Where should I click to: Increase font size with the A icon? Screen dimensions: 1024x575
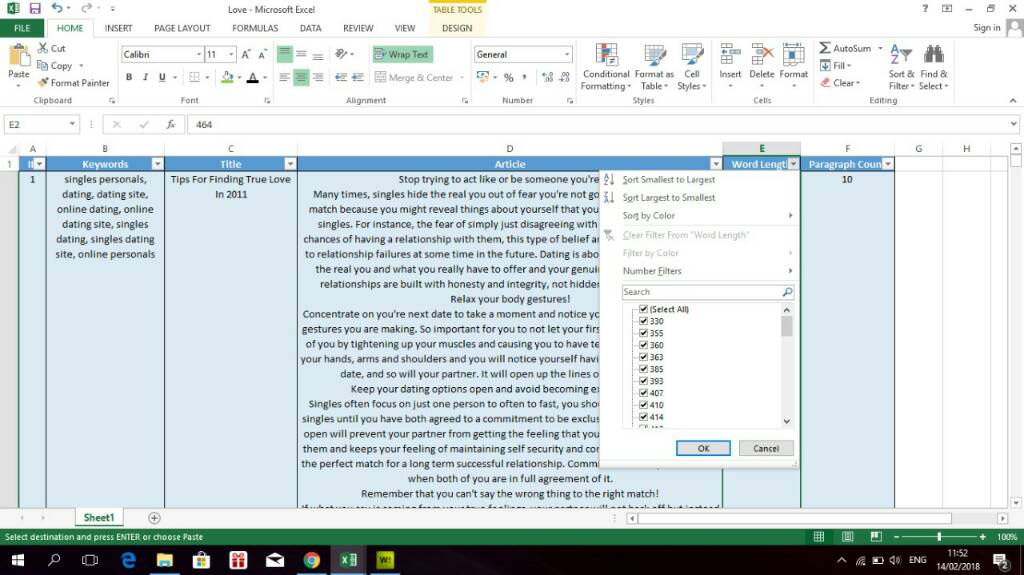click(x=246, y=54)
